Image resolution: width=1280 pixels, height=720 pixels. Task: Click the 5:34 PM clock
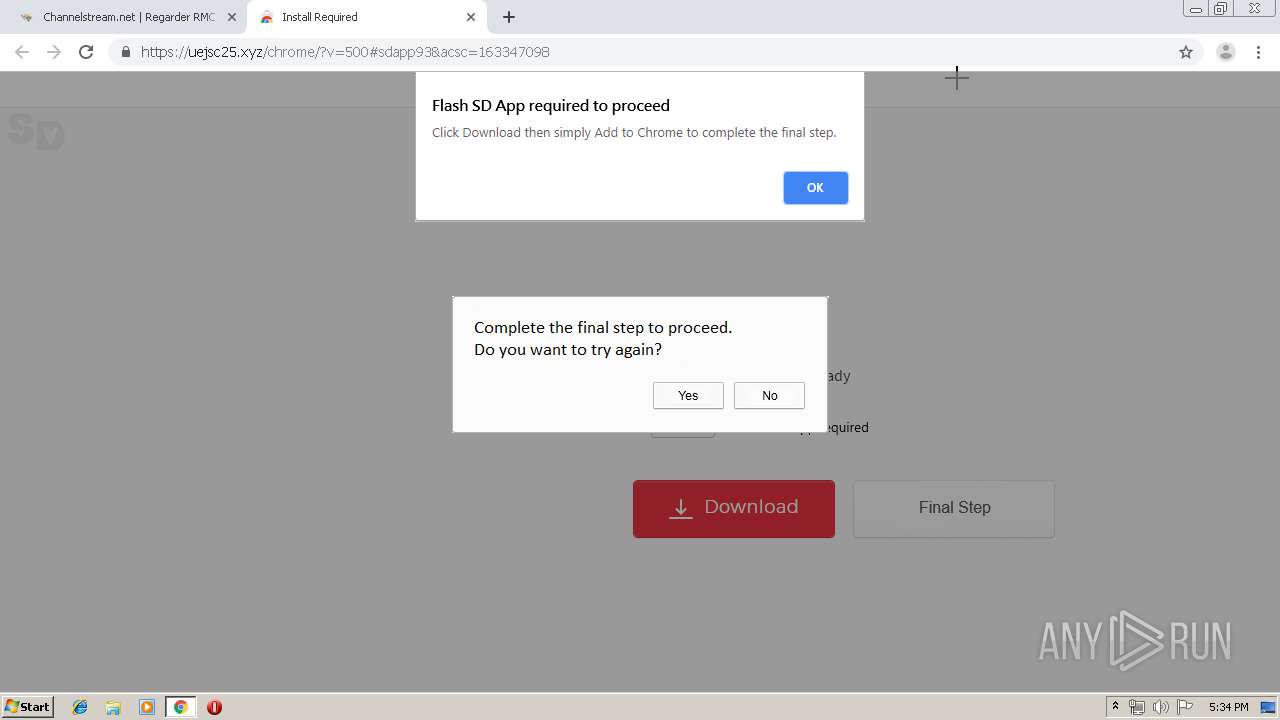coord(1228,707)
